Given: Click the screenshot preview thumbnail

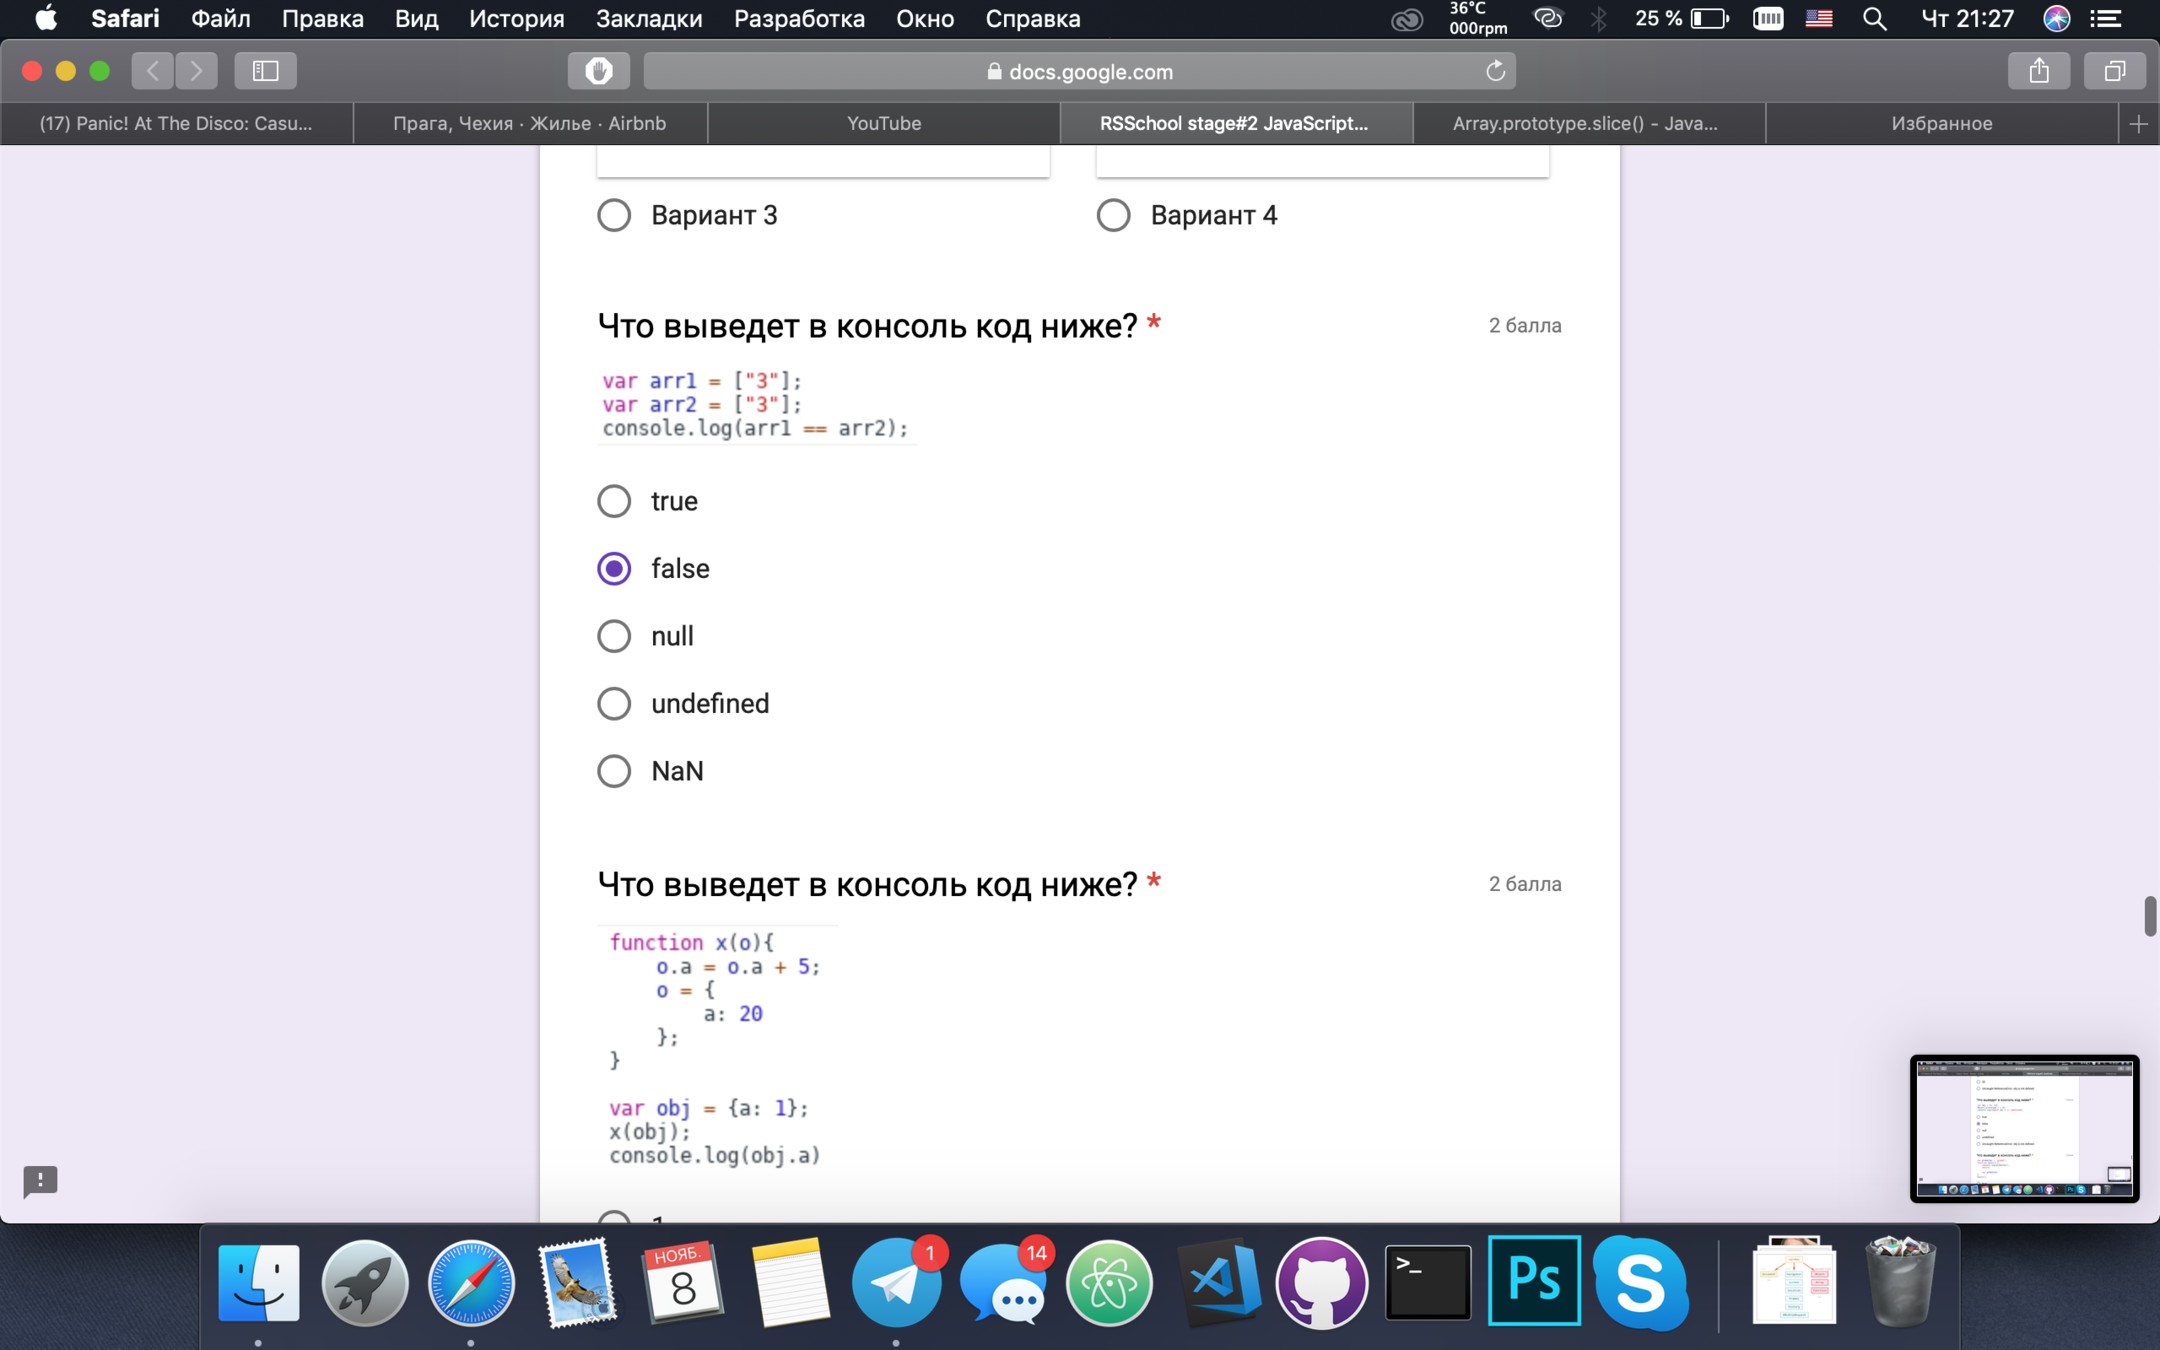Looking at the screenshot, I should pyautogui.click(x=2024, y=1128).
